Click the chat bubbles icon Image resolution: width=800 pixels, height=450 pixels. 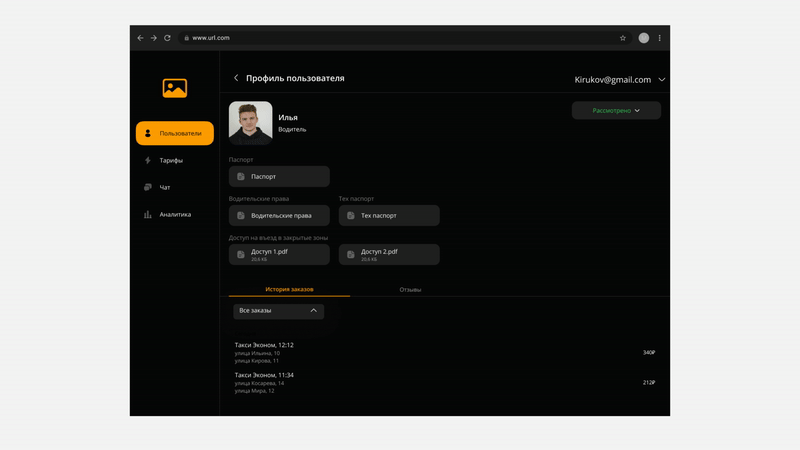point(148,187)
